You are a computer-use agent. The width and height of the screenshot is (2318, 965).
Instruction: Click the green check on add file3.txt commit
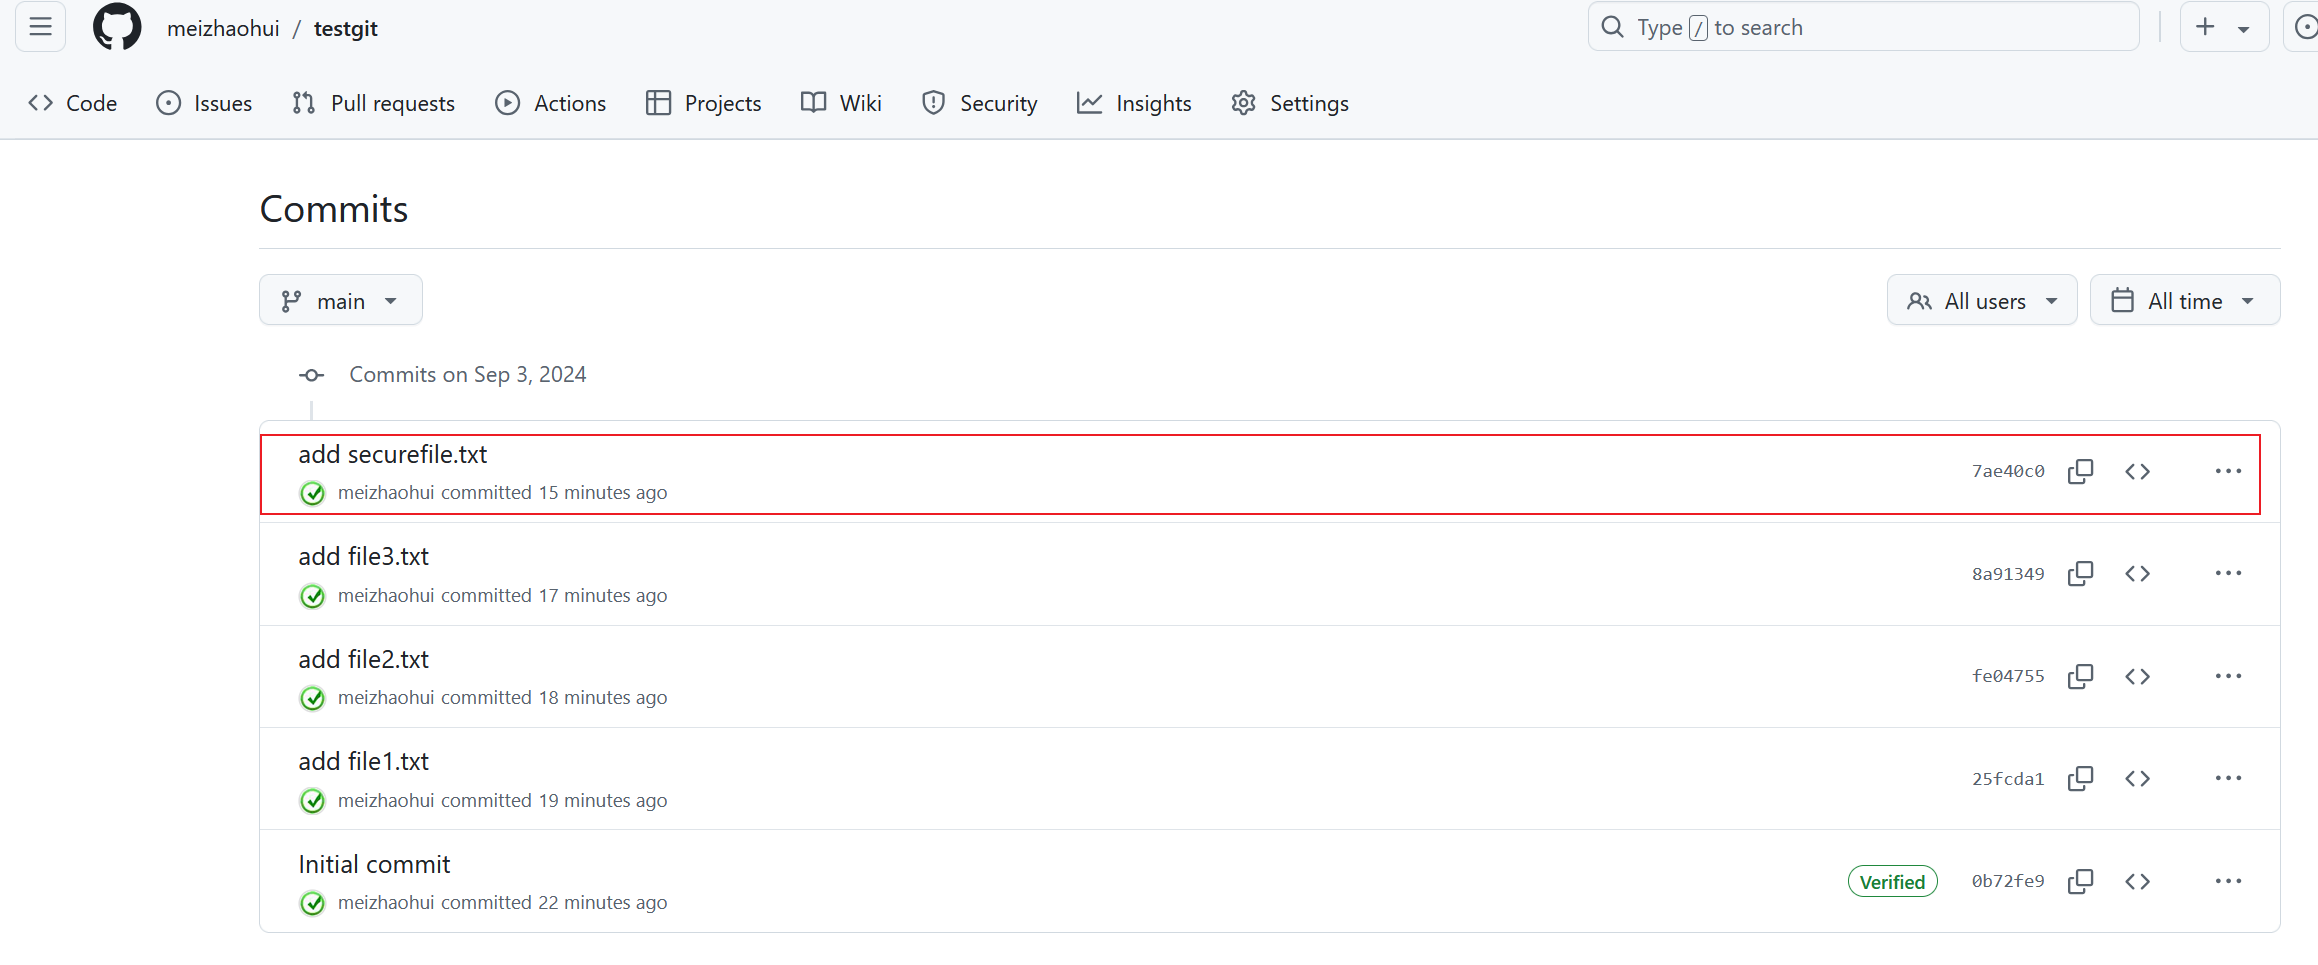click(x=312, y=596)
